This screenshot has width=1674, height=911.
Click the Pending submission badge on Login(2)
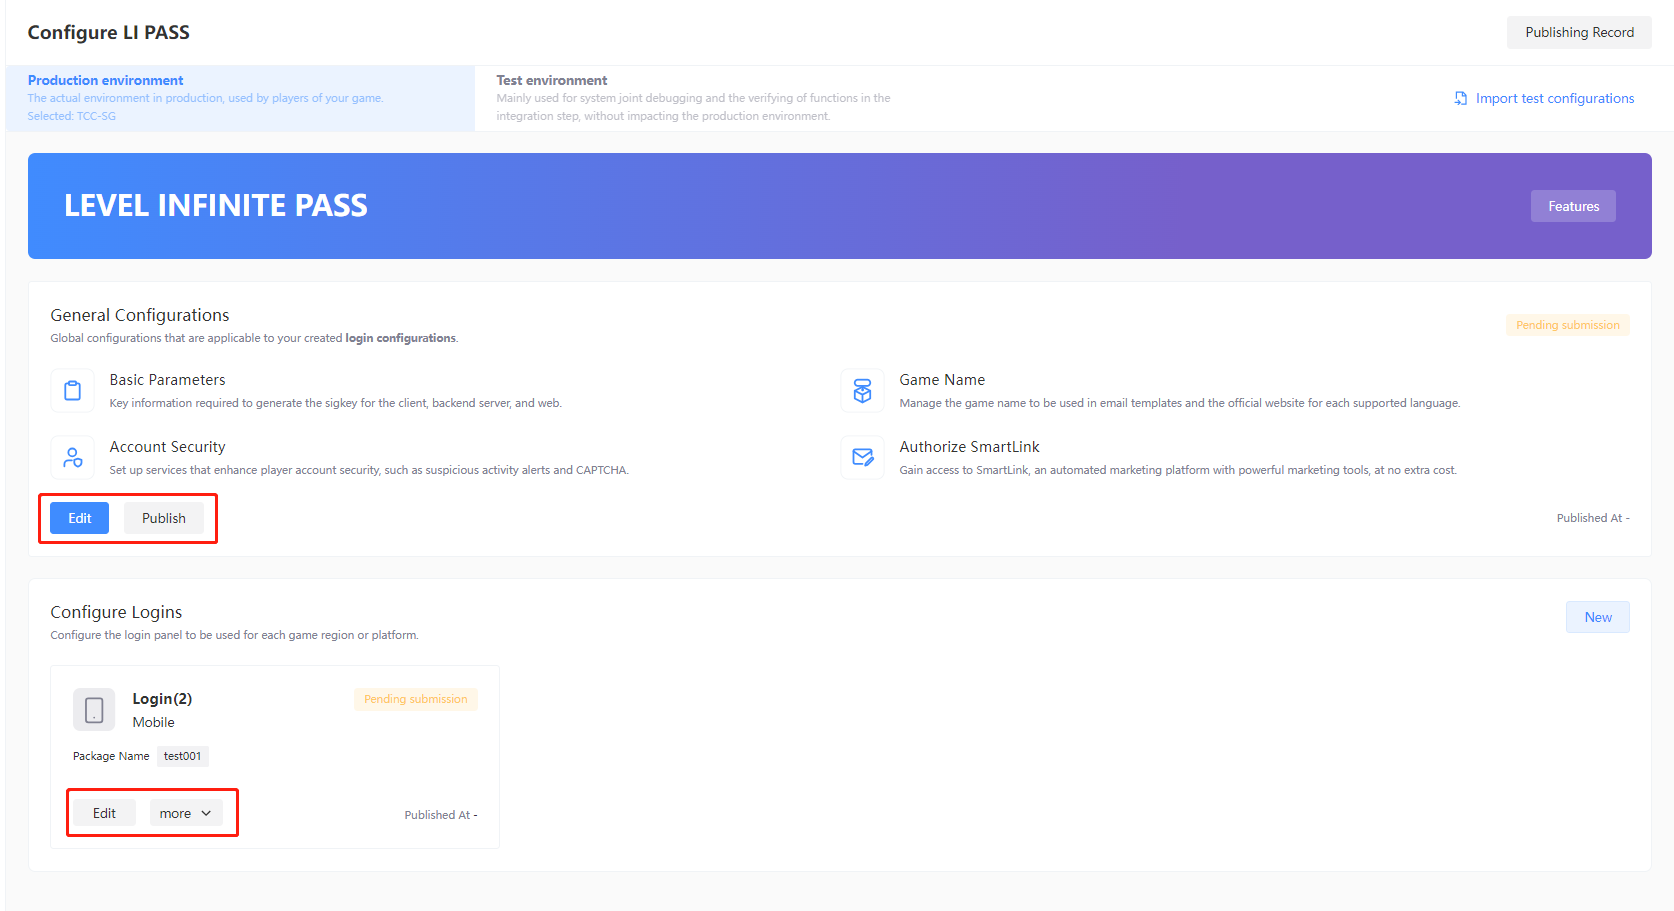[x=415, y=698]
